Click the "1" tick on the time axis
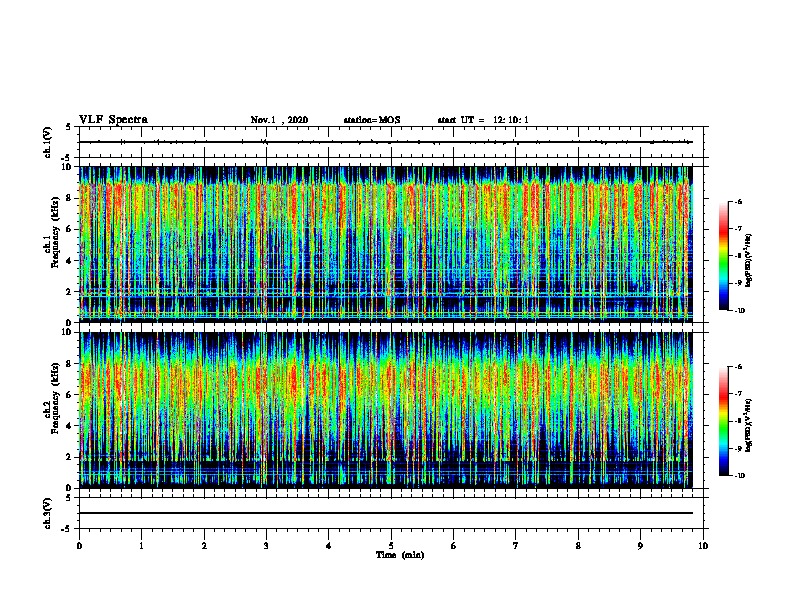 (x=141, y=546)
